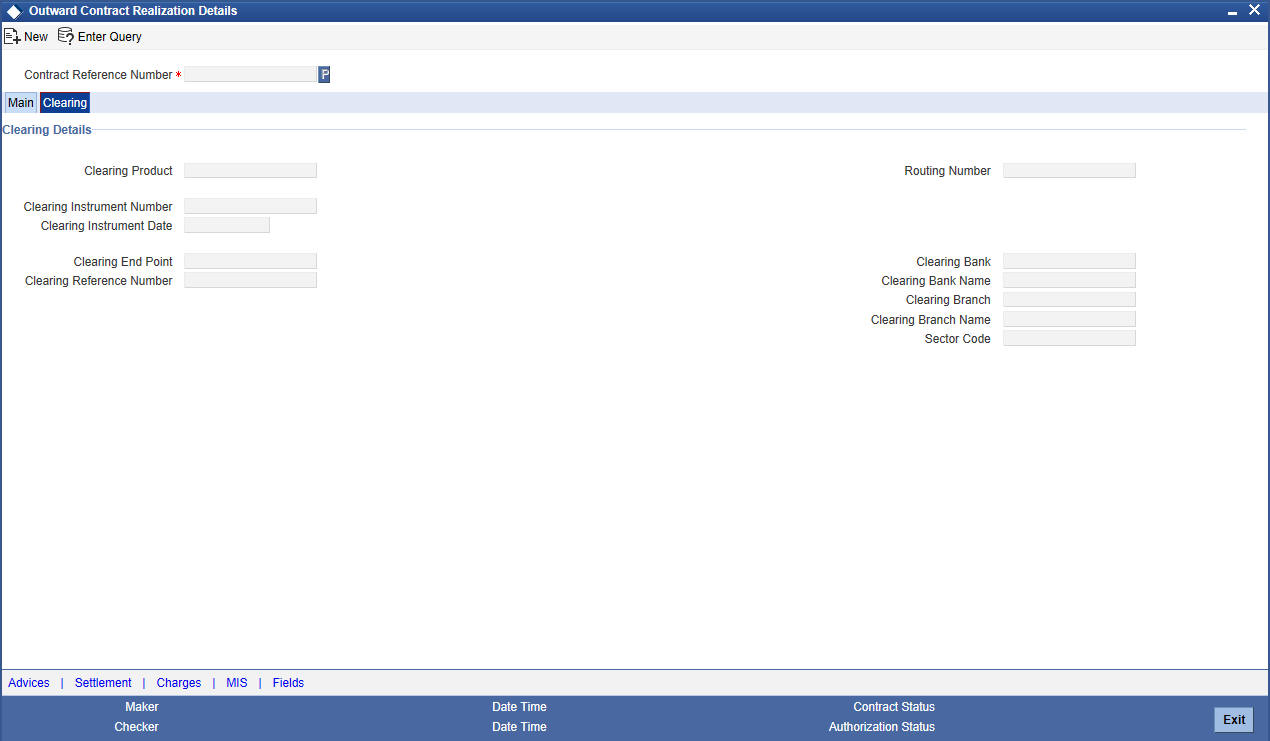Open the Fields link
The image size is (1270, 741).
pos(288,683)
